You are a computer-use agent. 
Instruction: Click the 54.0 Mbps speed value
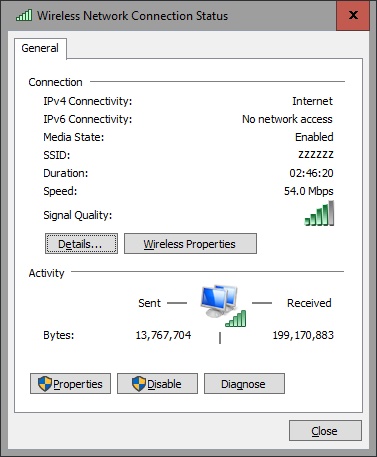309,191
